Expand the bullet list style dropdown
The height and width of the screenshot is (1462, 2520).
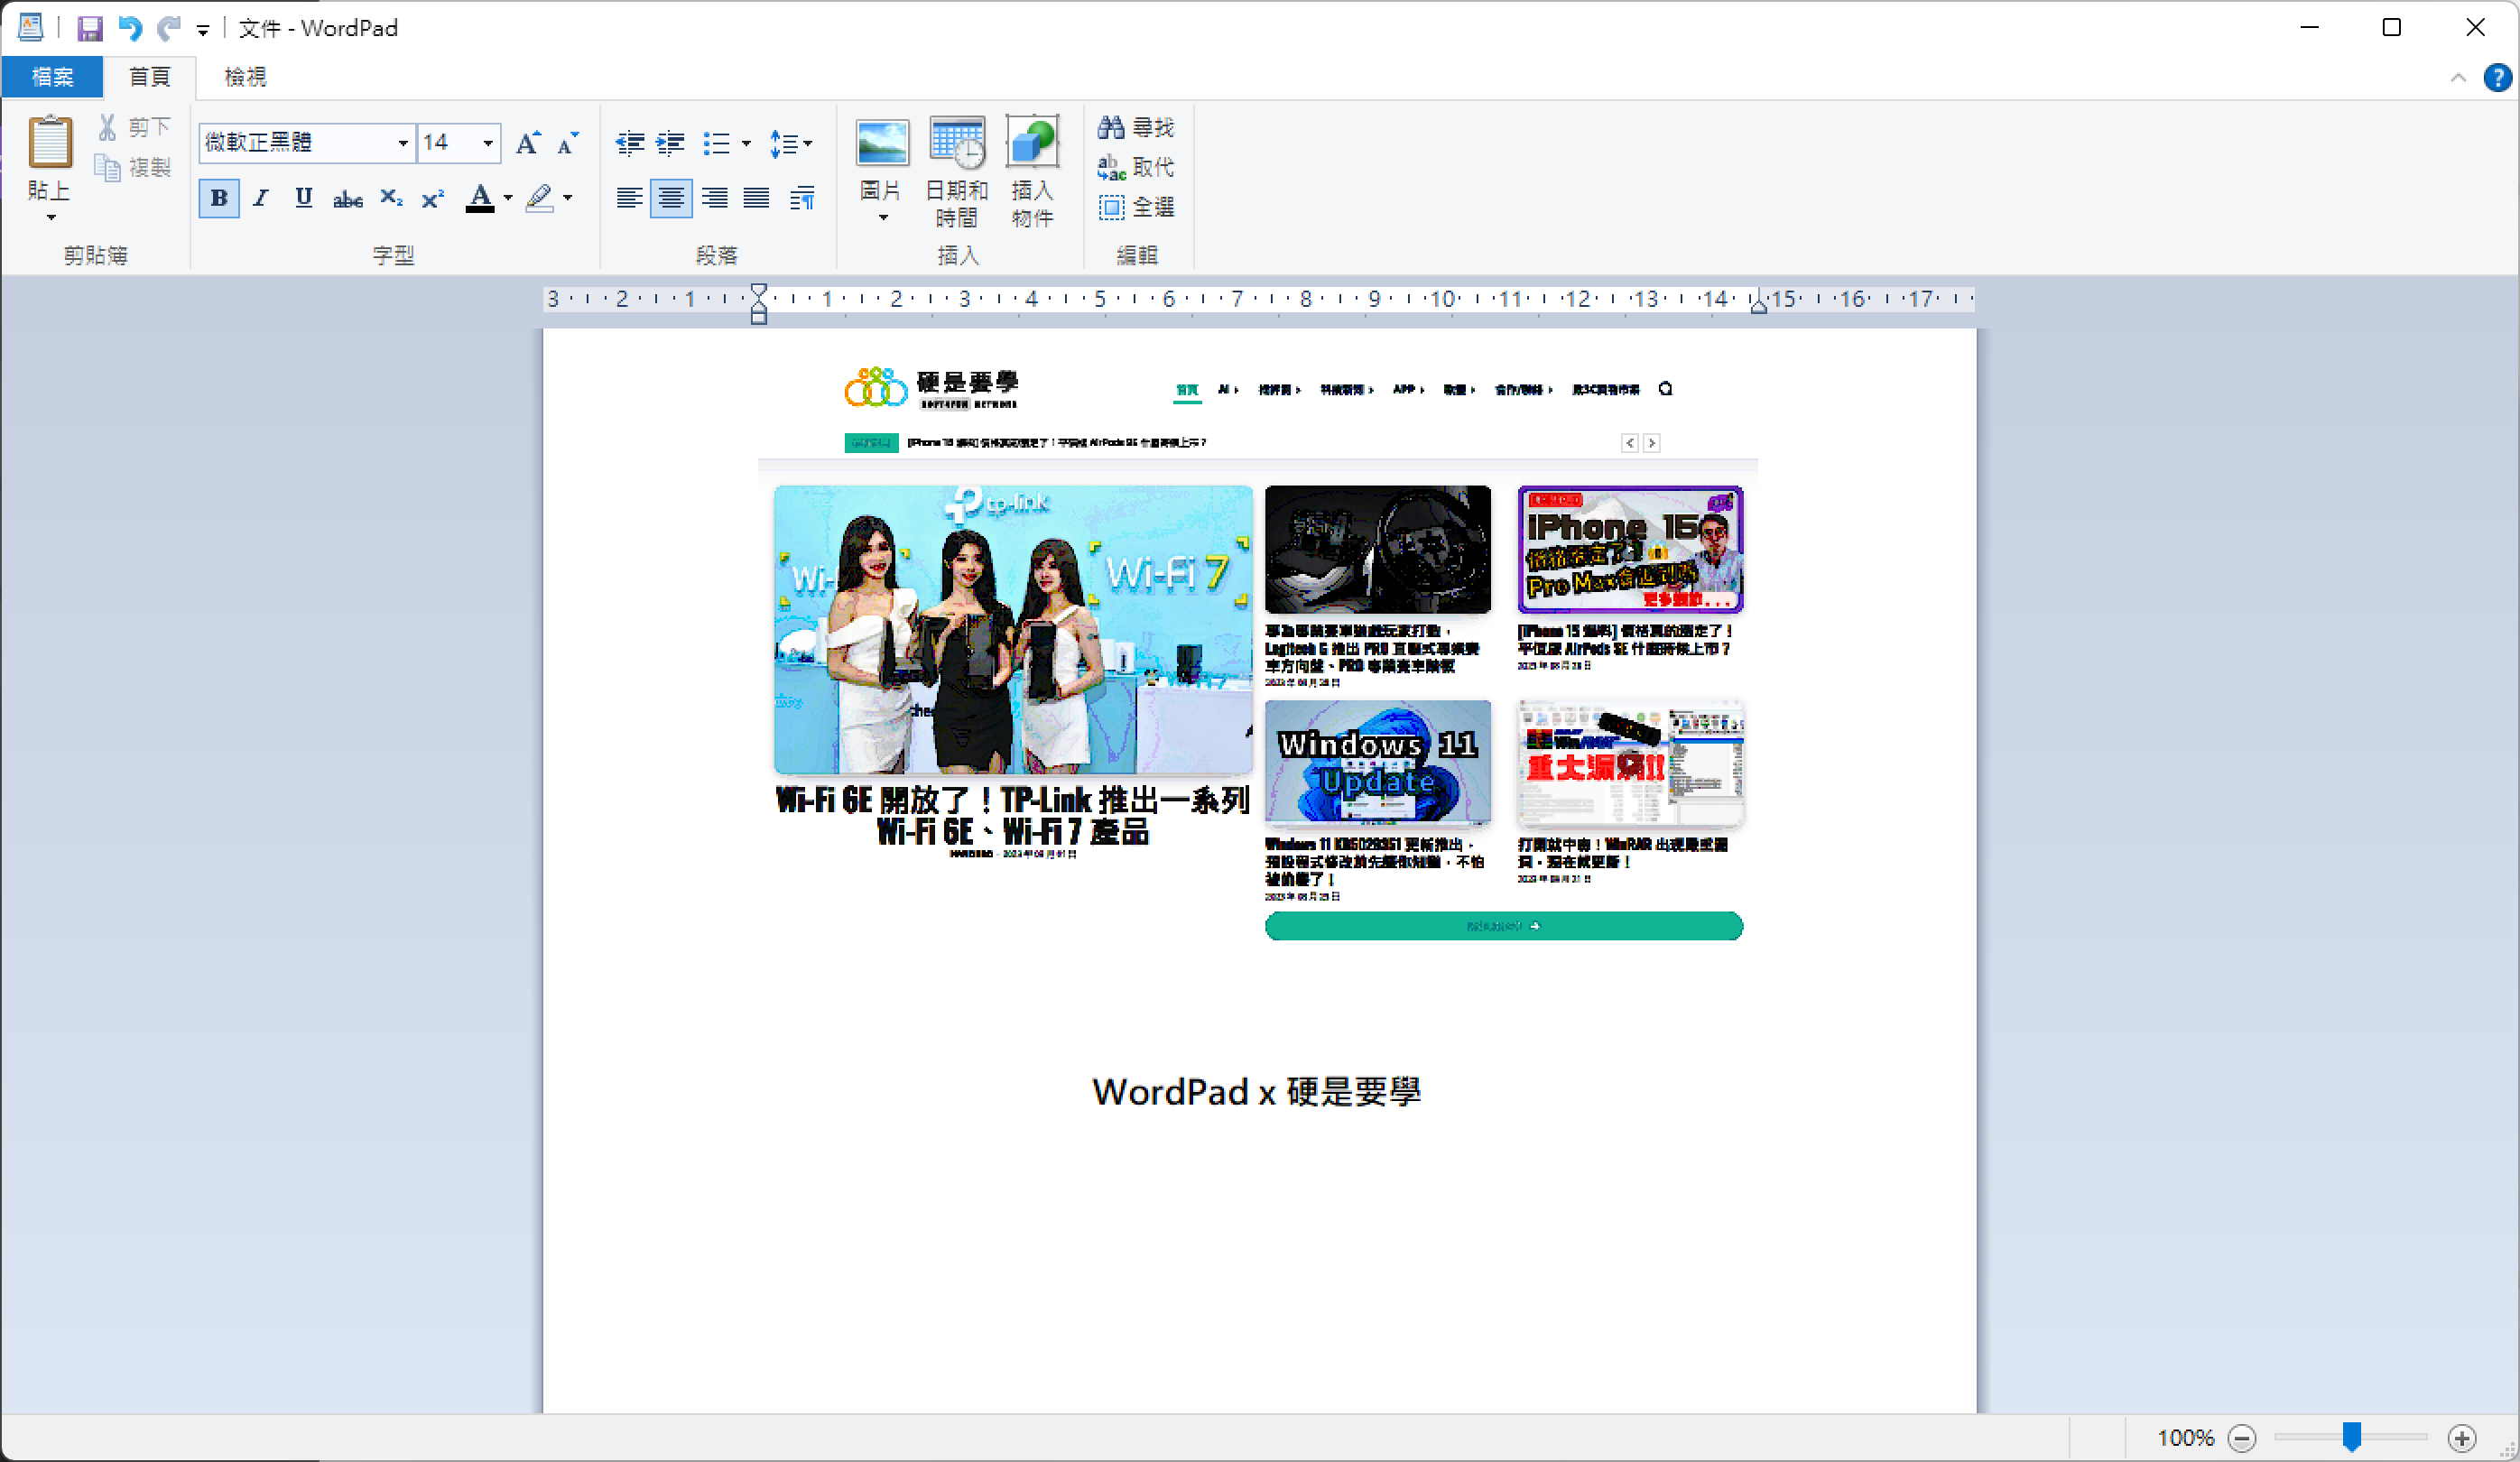coord(746,144)
